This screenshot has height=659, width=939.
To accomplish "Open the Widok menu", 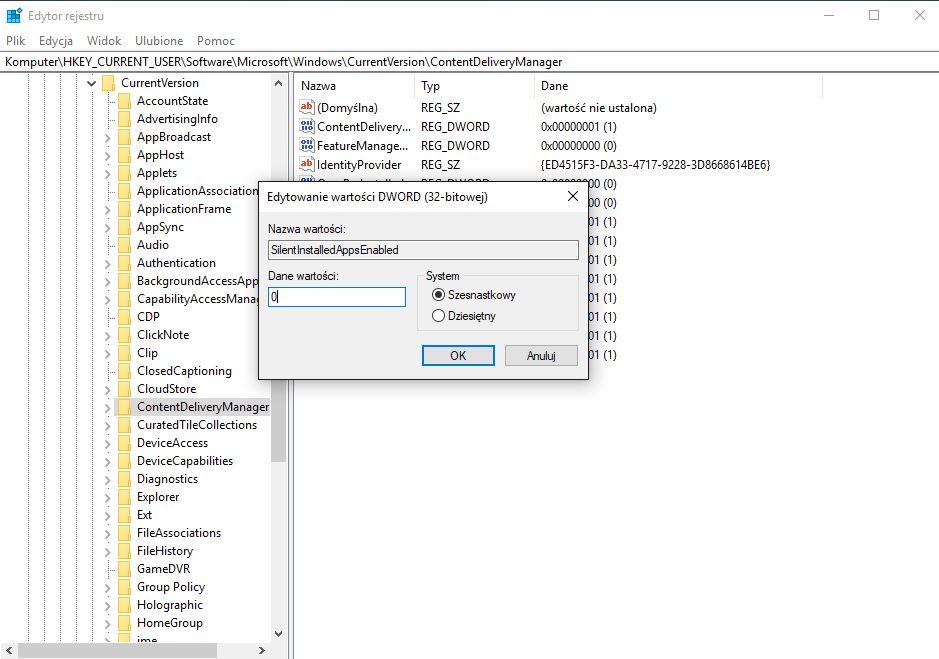I will 104,41.
